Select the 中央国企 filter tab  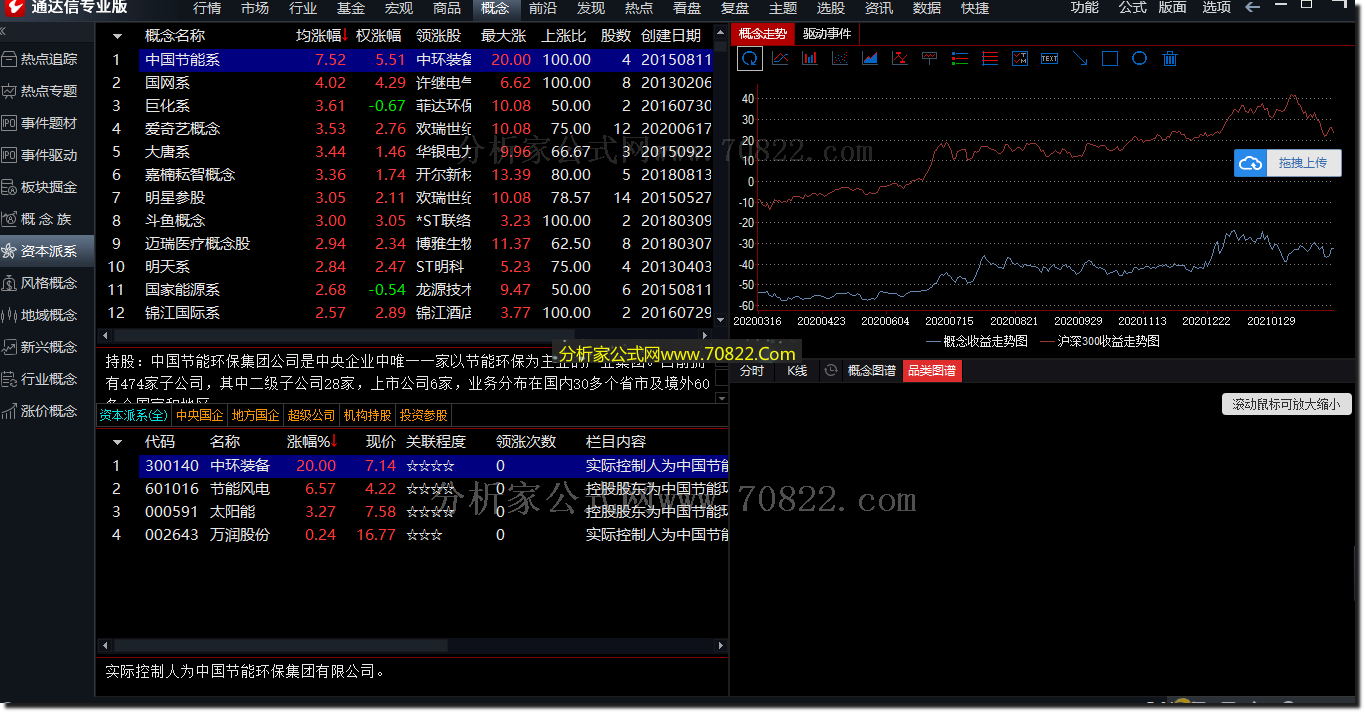click(200, 415)
